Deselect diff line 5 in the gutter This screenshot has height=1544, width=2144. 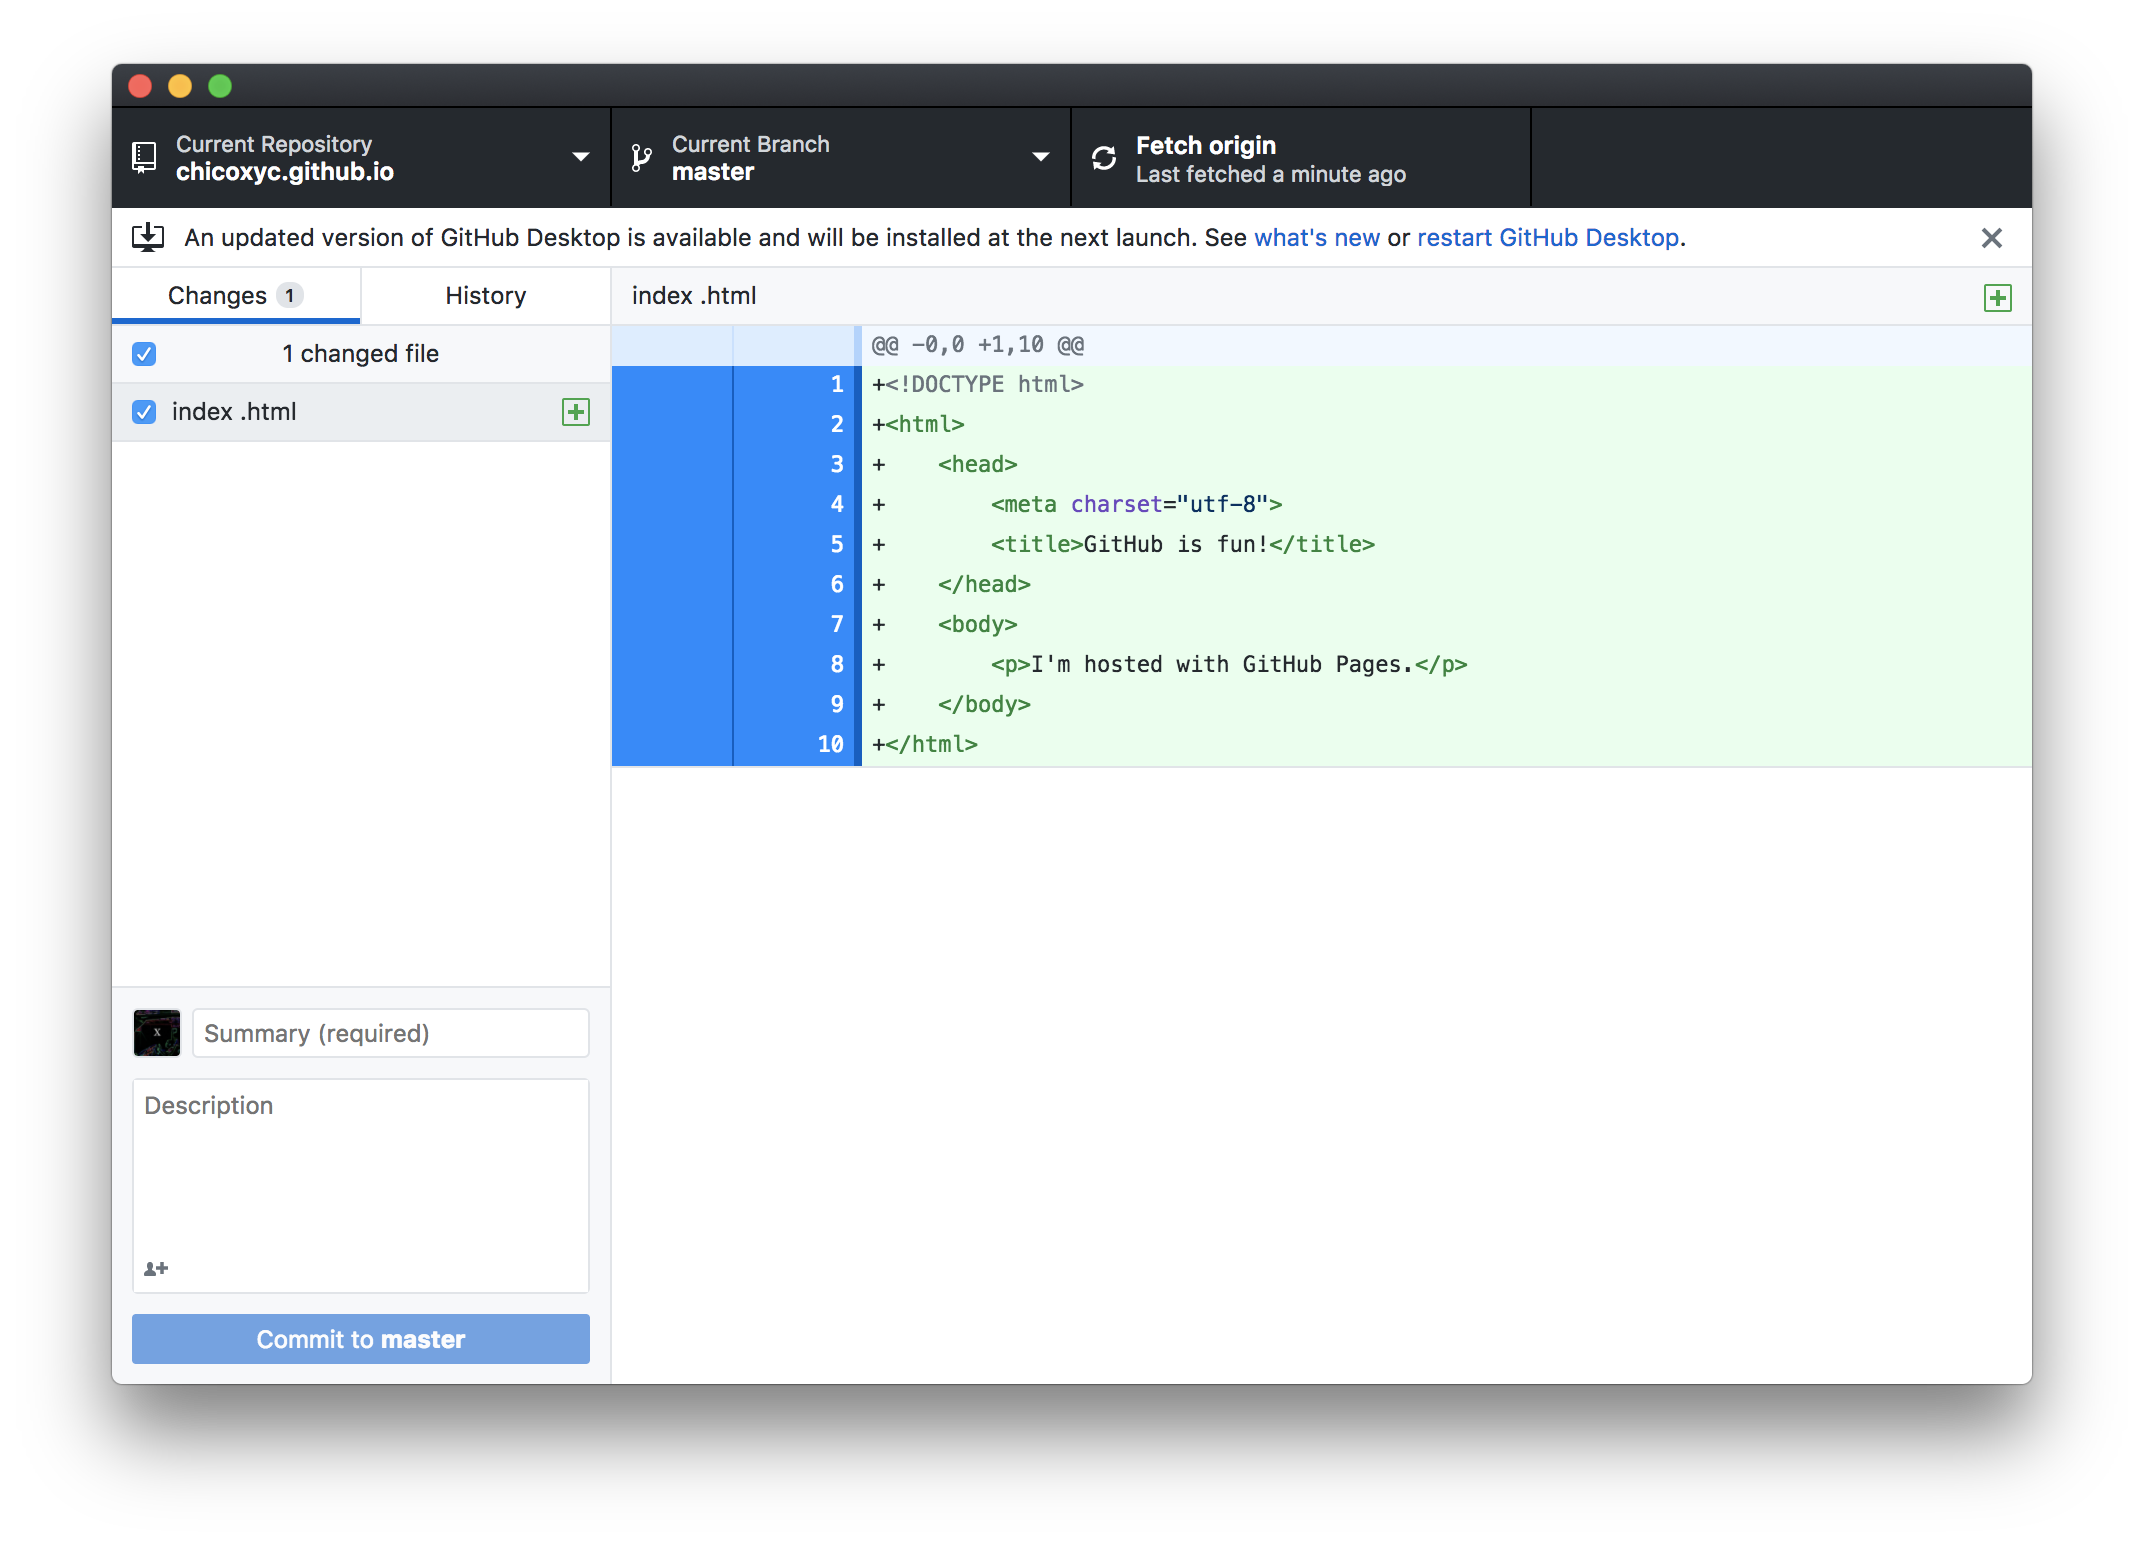click(790, 544)
